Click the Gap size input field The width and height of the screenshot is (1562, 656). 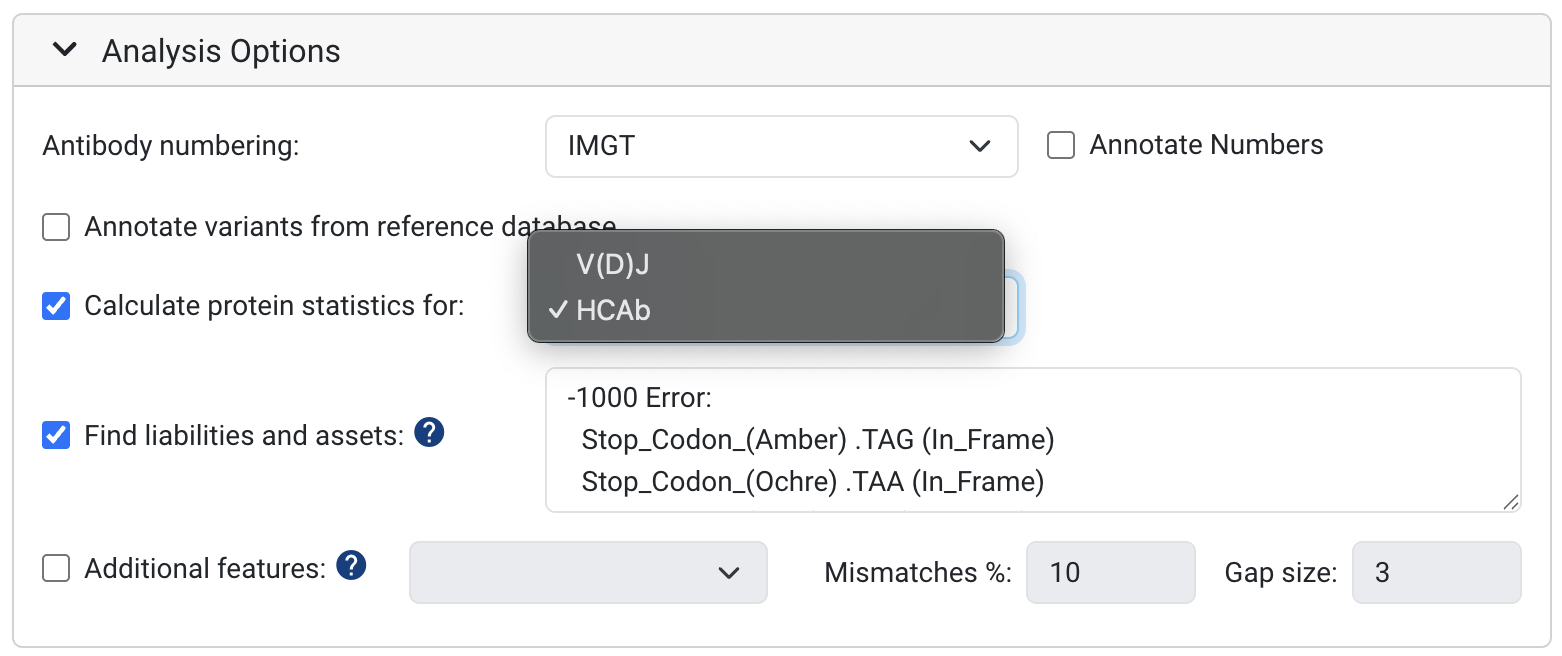tap(1436, 573)
